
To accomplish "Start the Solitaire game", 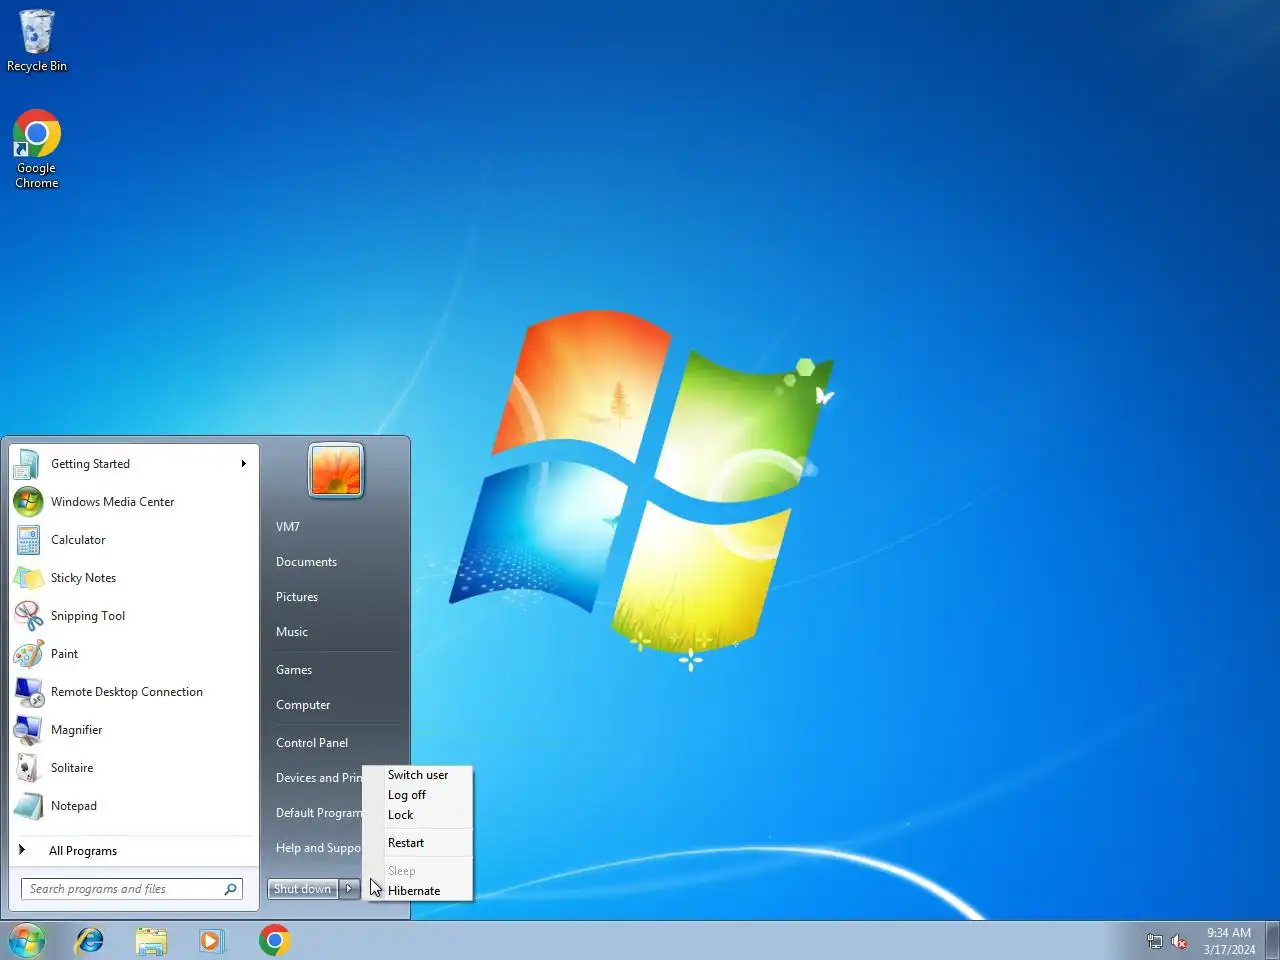I will (x=134, y=768).
